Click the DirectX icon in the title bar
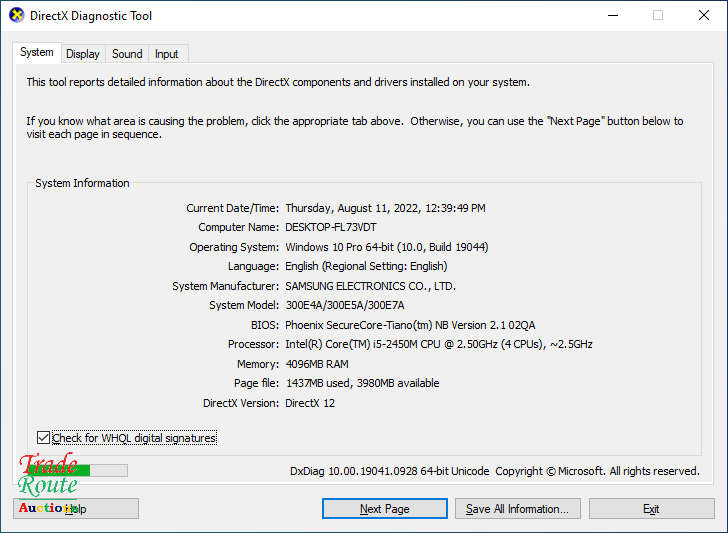This screenshot has height=533, width=728. tap(15, 16)
